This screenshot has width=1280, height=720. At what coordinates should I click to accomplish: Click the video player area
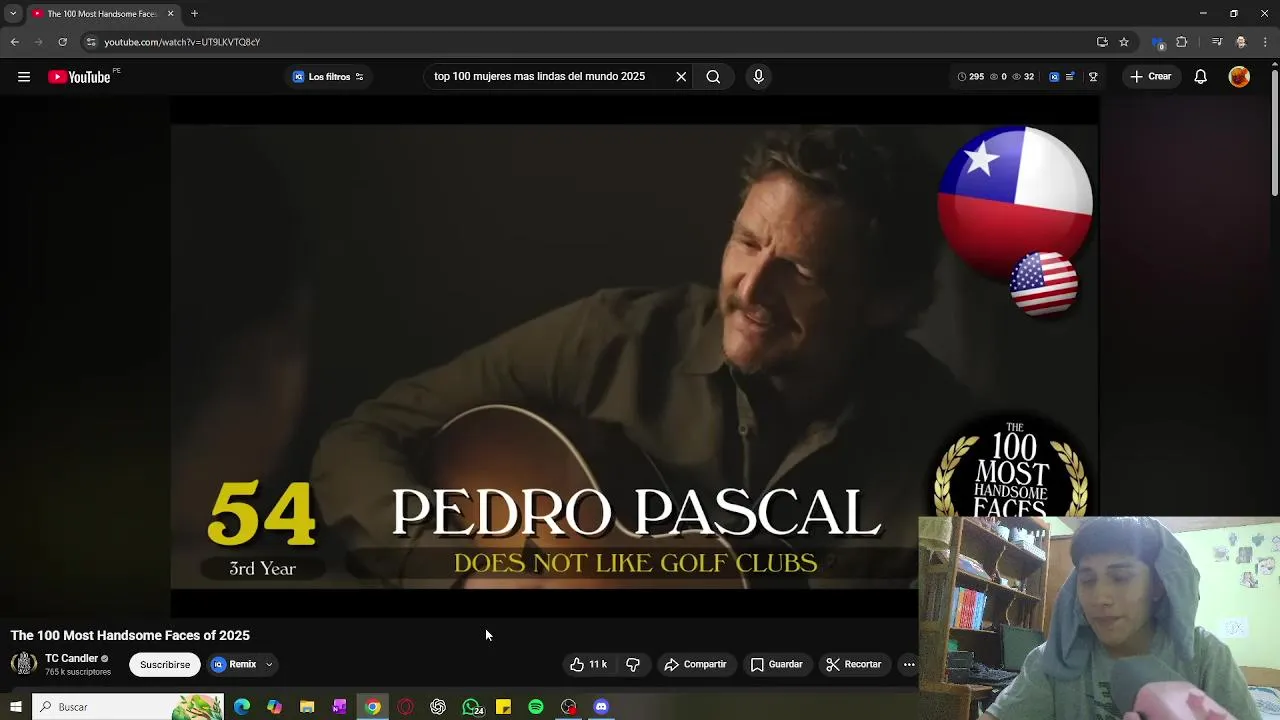pos(635,357)
